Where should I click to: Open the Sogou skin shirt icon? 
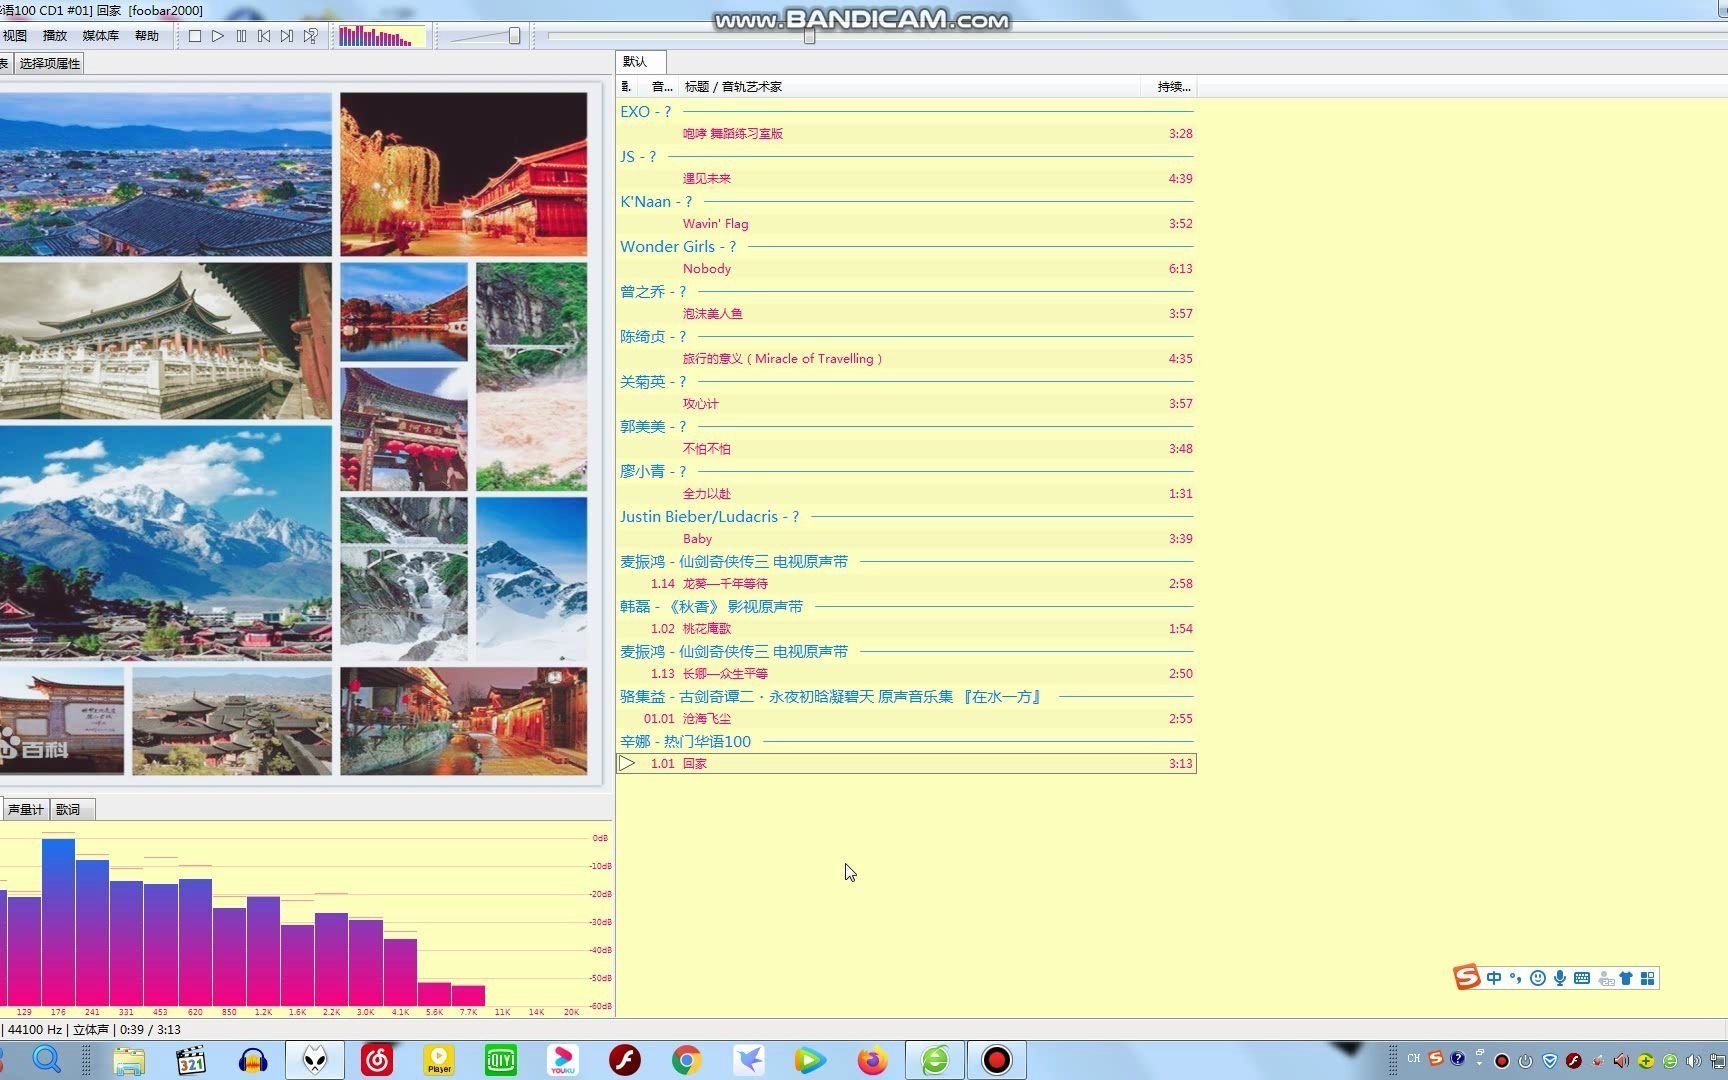tap(1626, 978)
